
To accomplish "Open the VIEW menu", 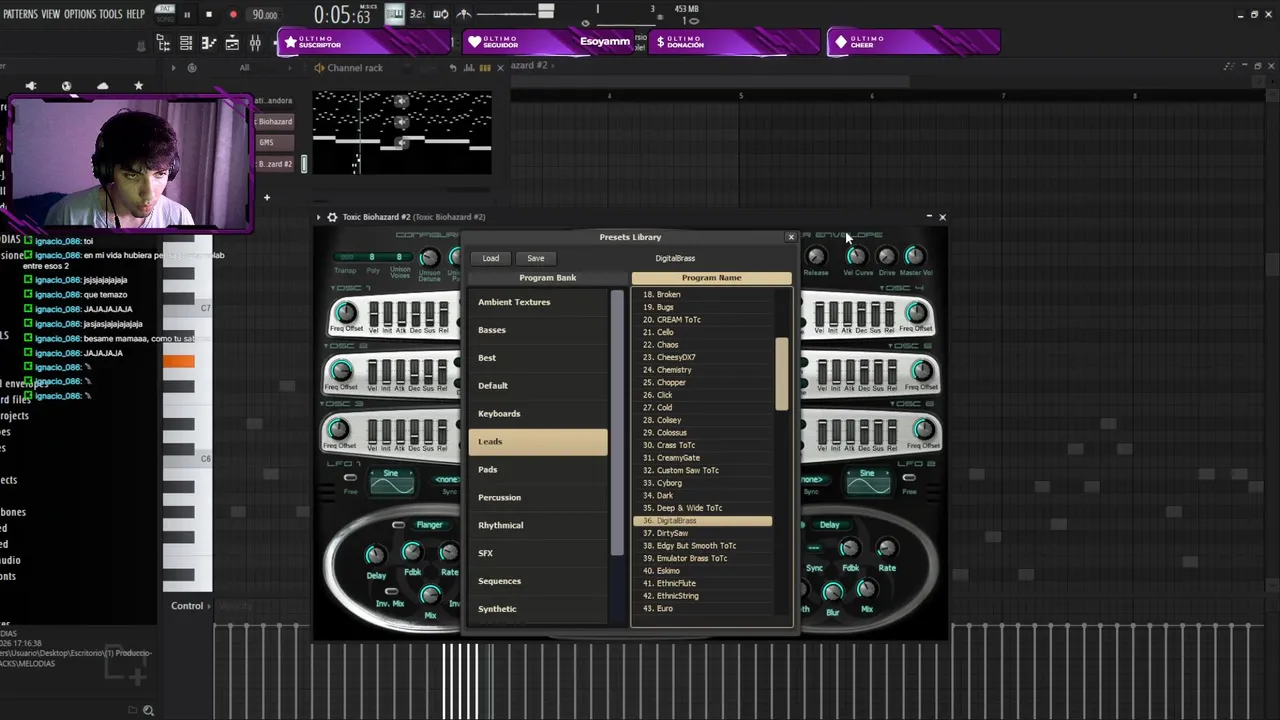I will [x=50, y=14].
